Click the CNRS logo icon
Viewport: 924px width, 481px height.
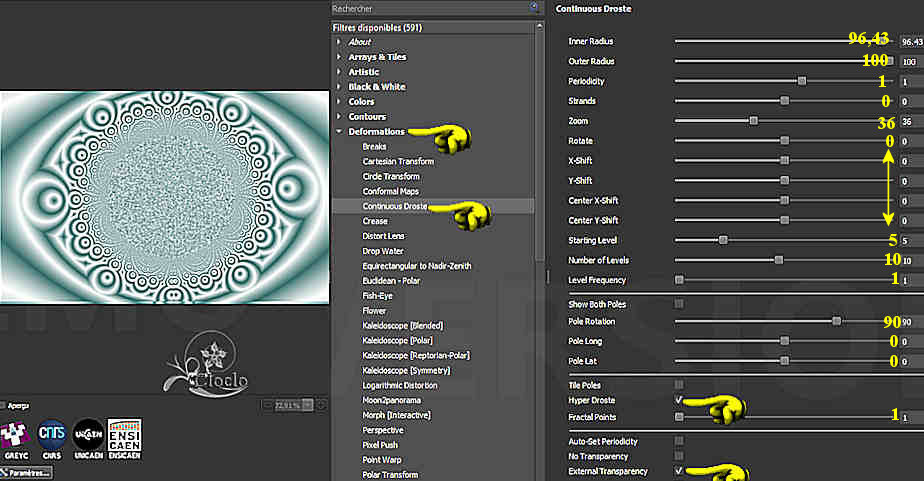[52, 434]
